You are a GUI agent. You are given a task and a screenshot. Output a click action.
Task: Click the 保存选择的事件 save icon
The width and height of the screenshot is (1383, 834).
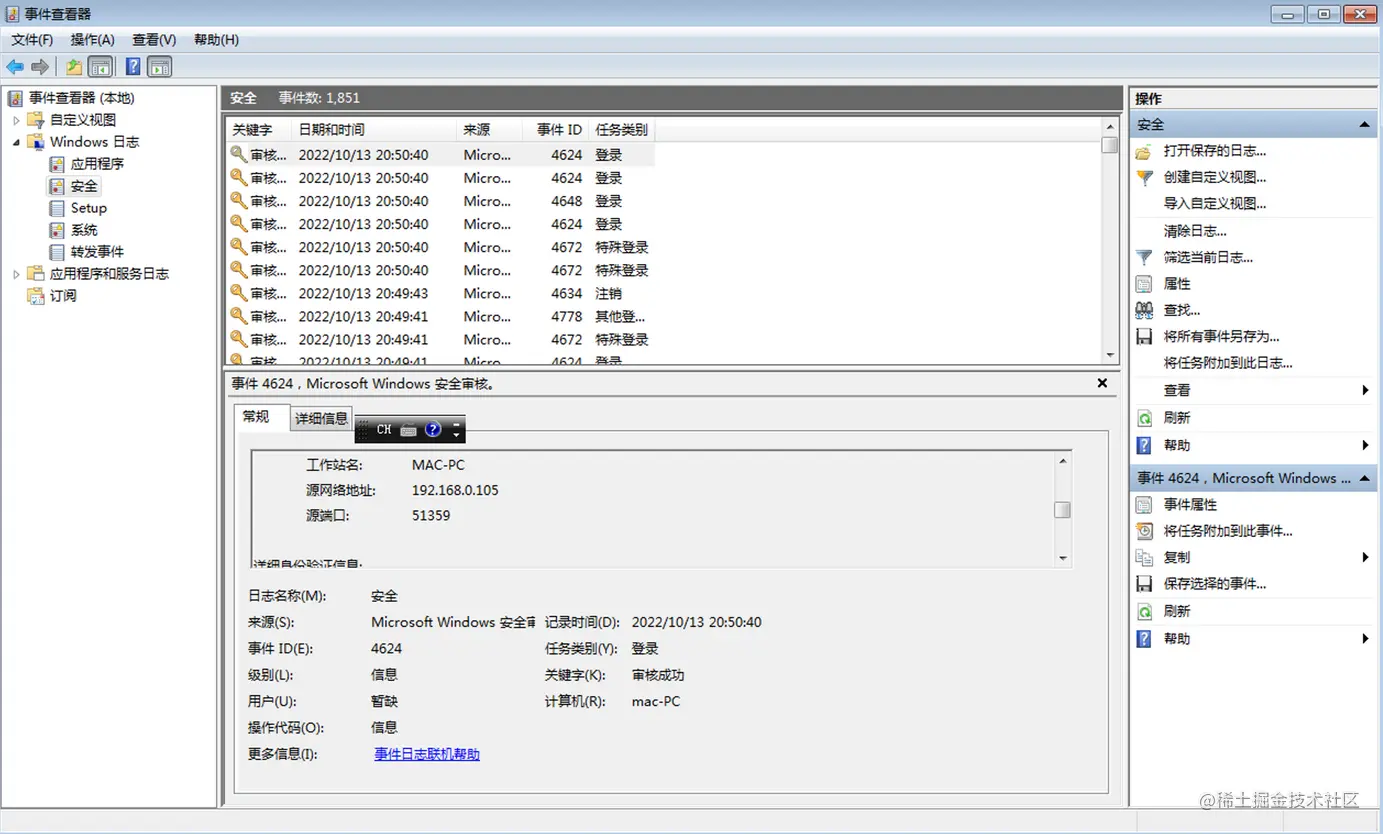[1144, 584]
